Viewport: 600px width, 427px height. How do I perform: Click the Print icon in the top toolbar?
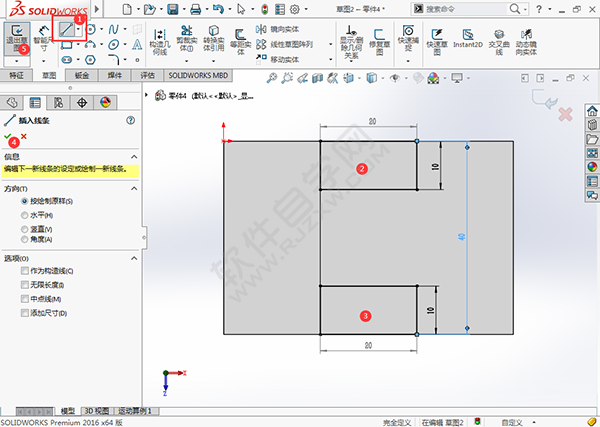point(196,9)
